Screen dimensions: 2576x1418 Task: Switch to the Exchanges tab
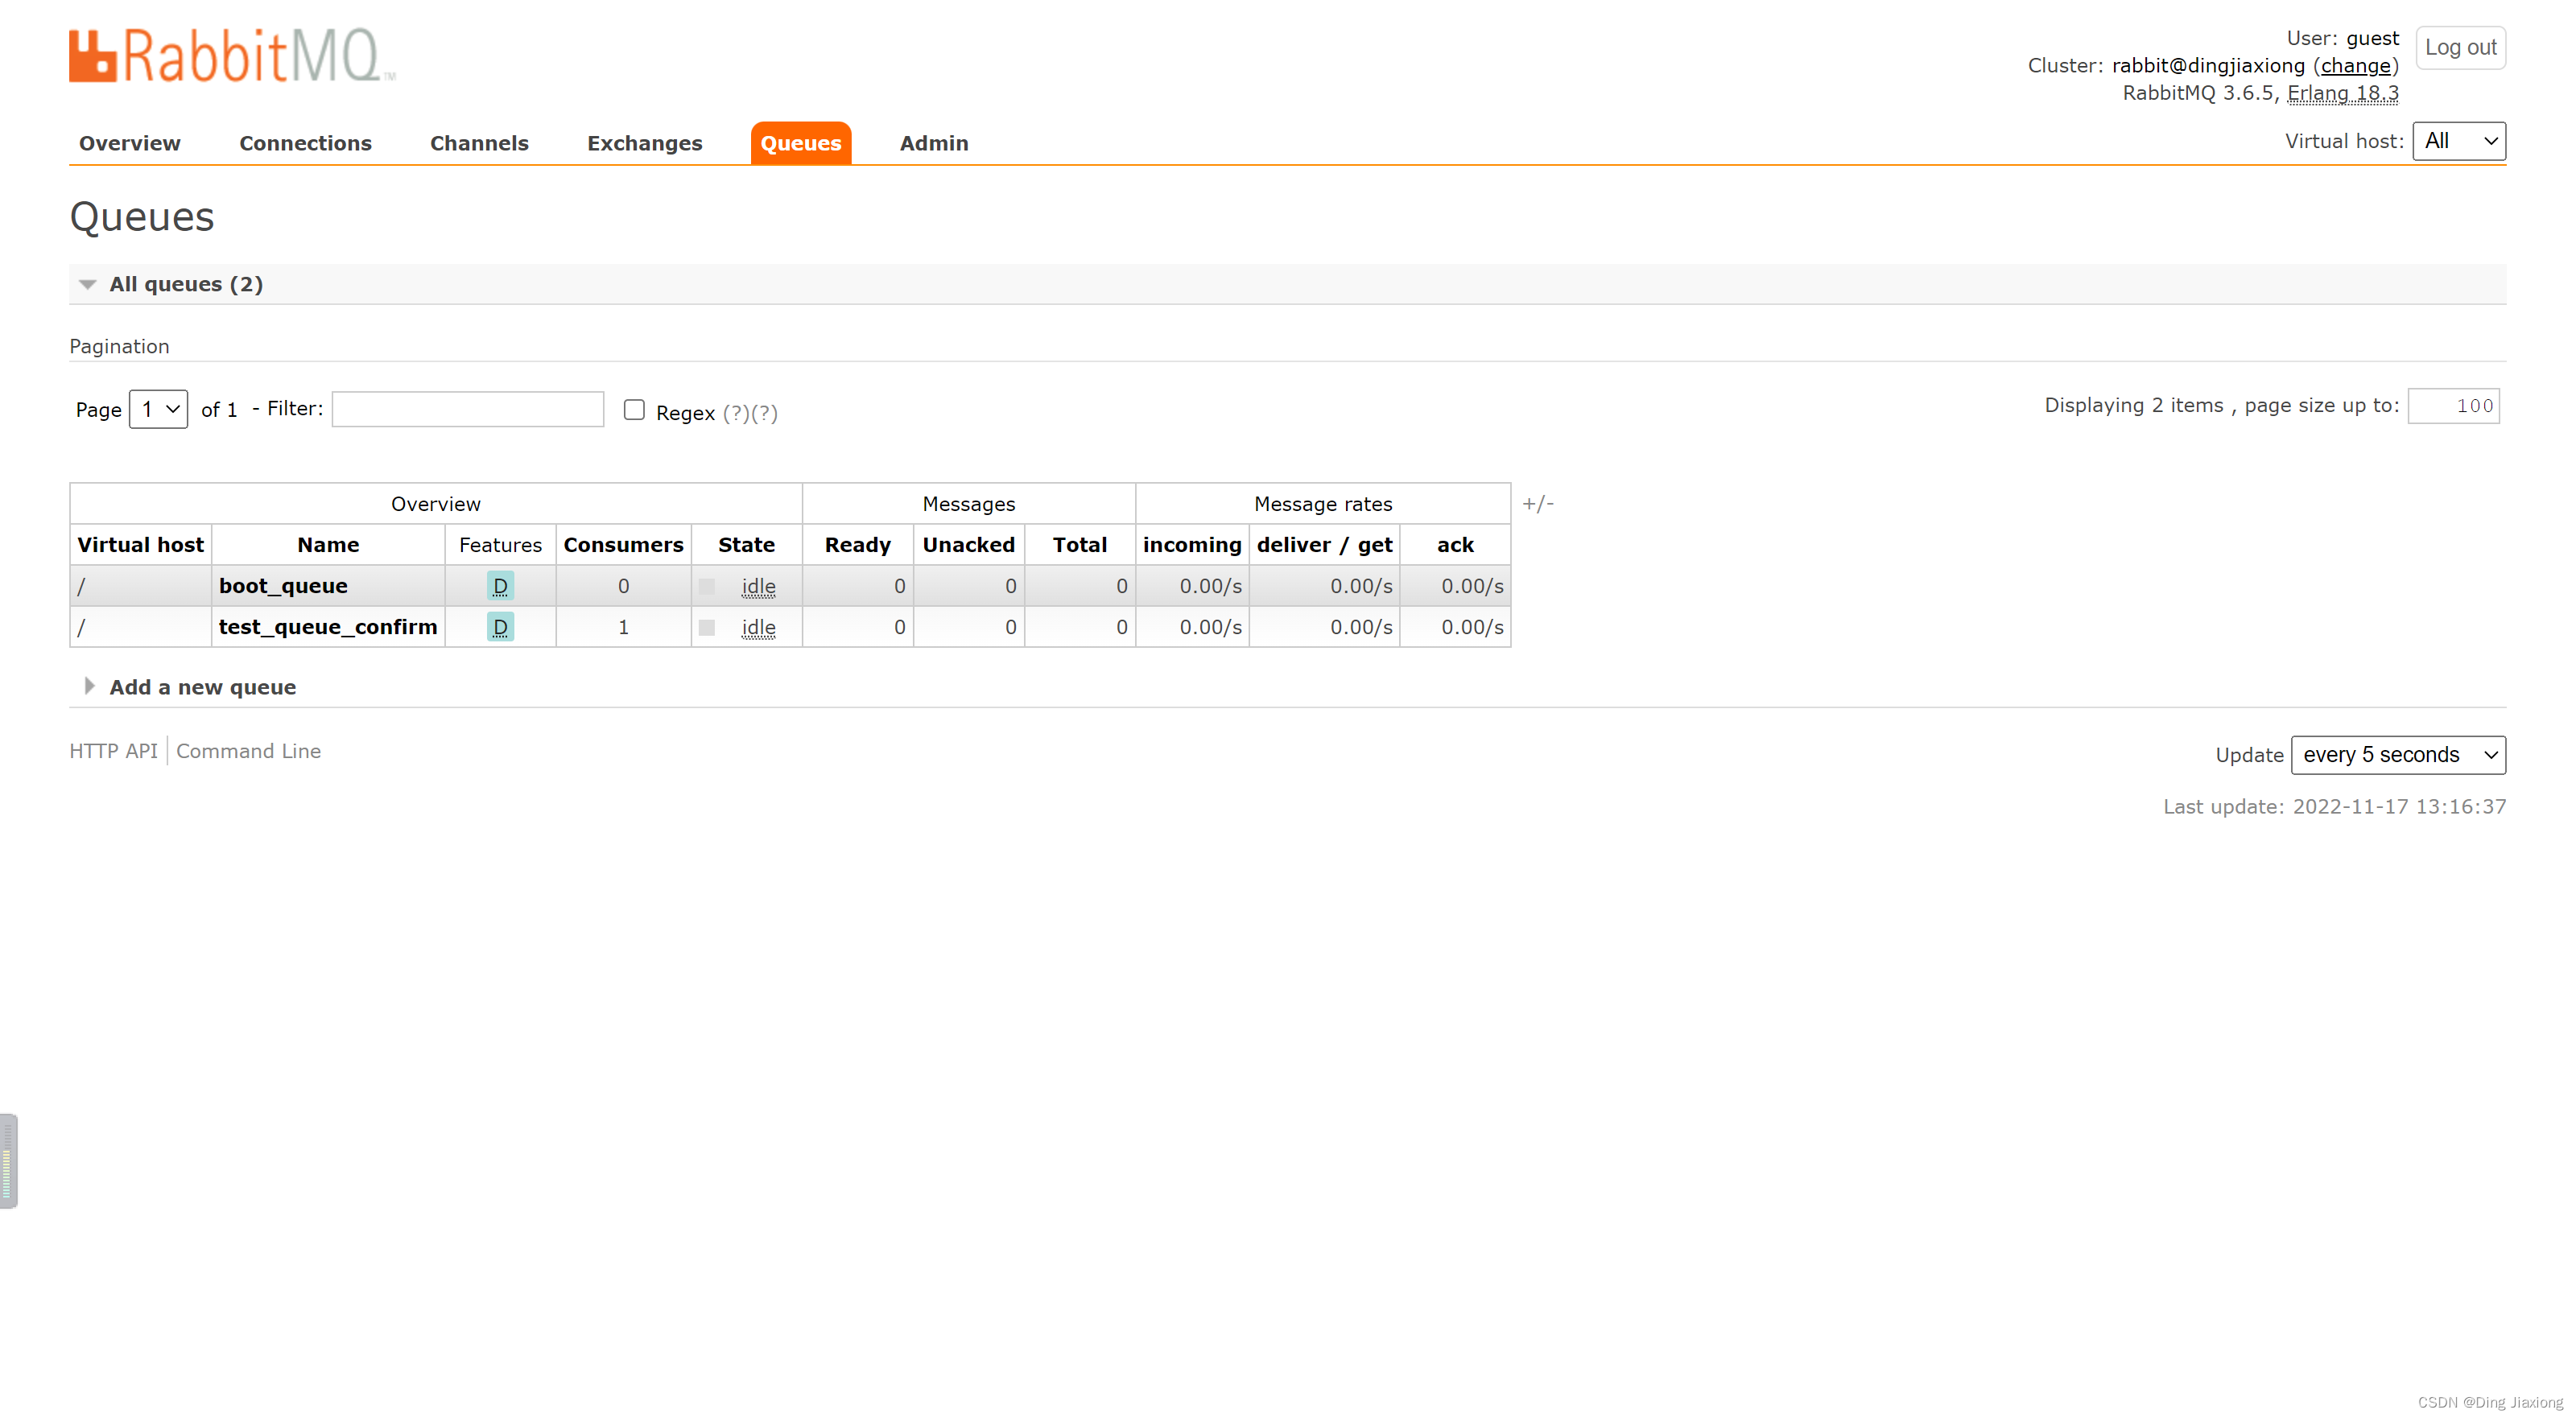pyautogui.click(x=644, y=143)
